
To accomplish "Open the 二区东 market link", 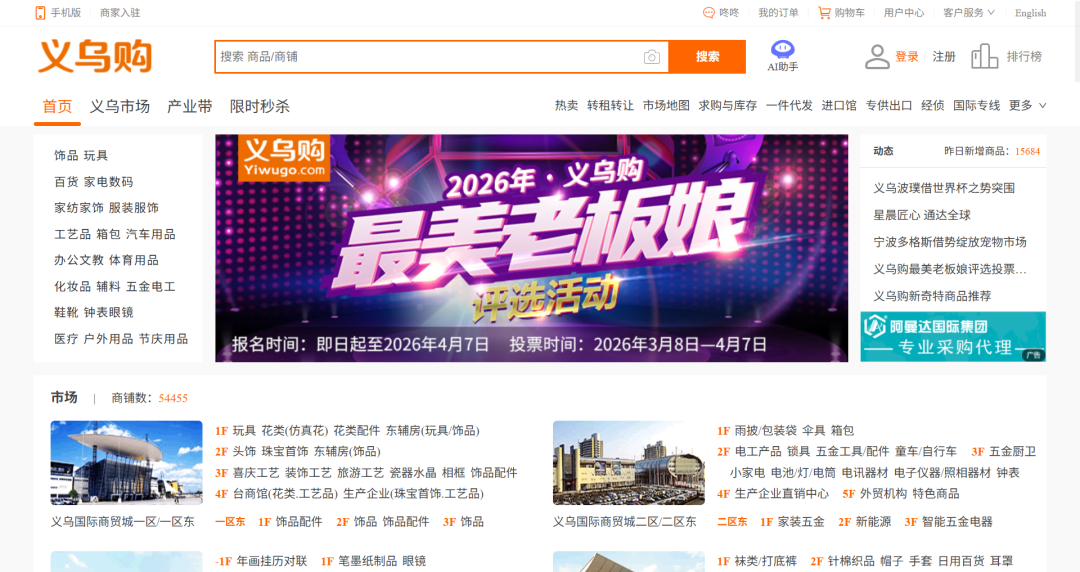I will tap(732, 522).
